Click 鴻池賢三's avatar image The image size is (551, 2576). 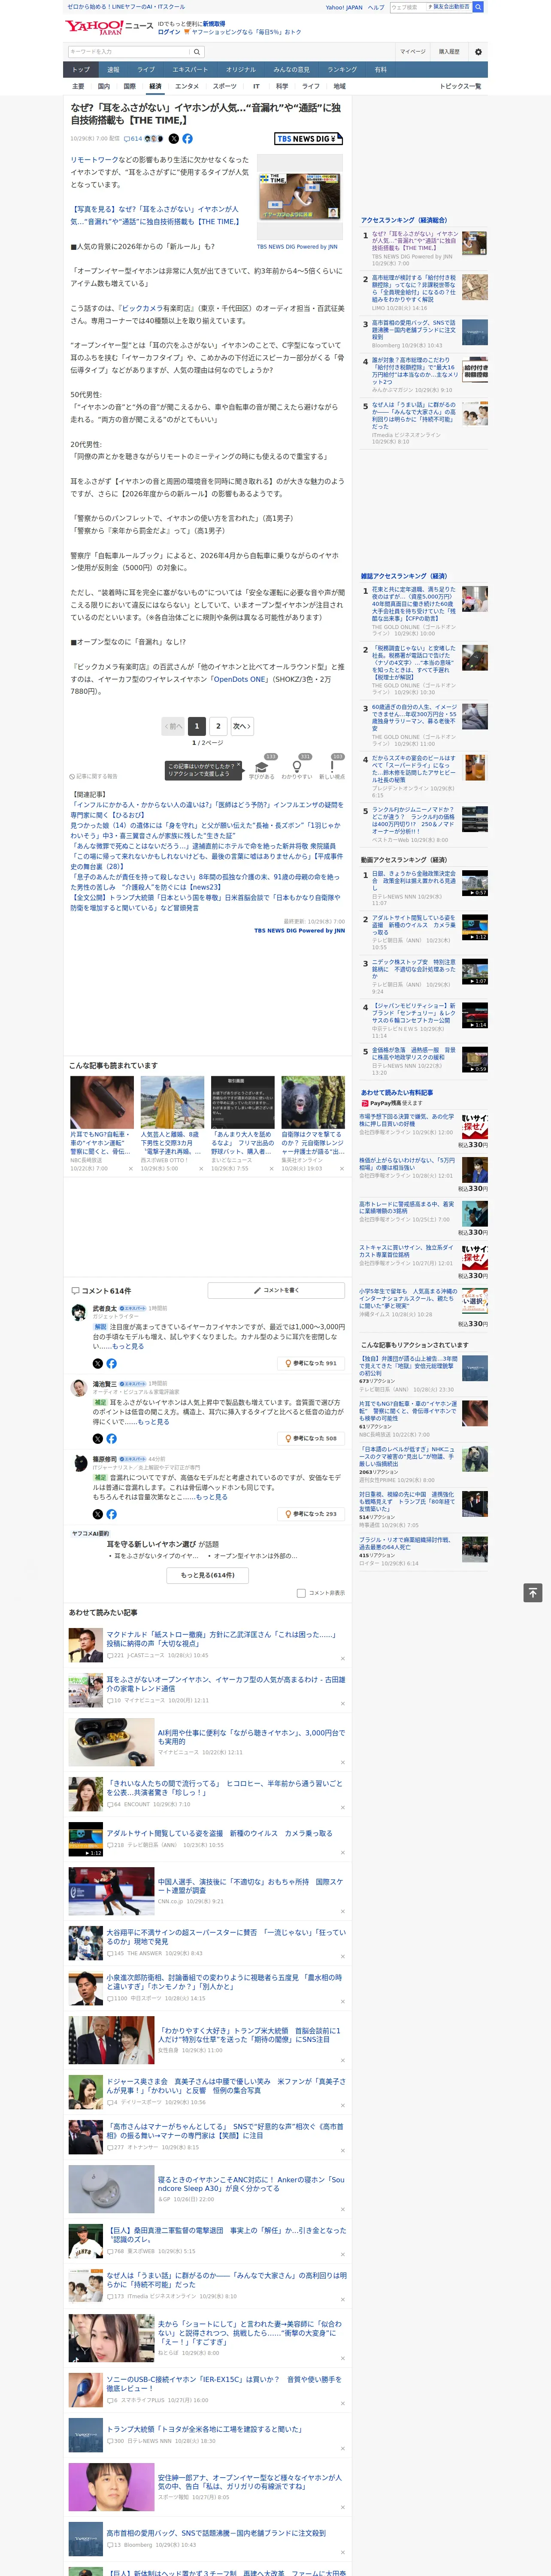pyautogui.click(x=79, y=1388)
